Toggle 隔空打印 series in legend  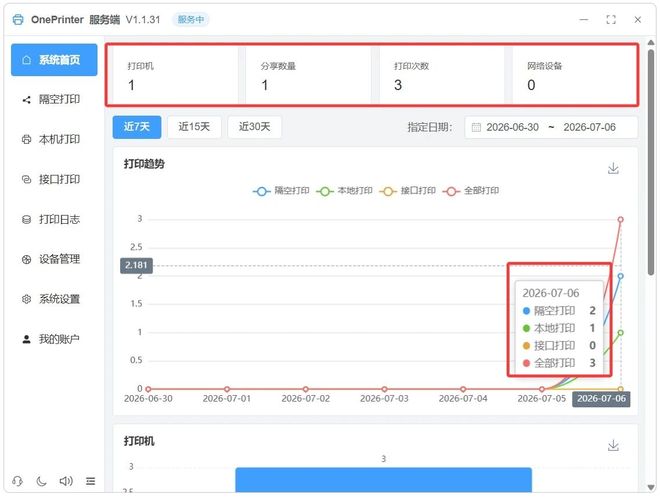(x=281, y=191)
